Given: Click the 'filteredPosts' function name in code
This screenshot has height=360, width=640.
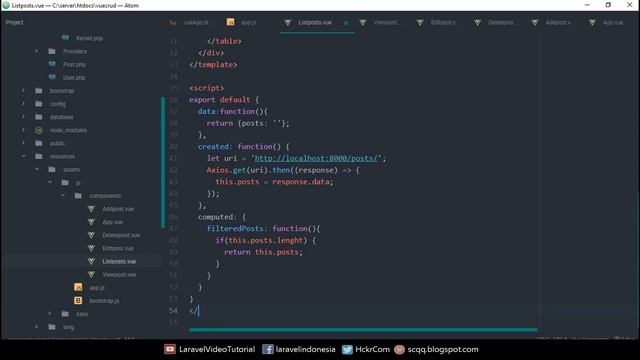Looking at the screenshot, I should [x=235, y=229].
